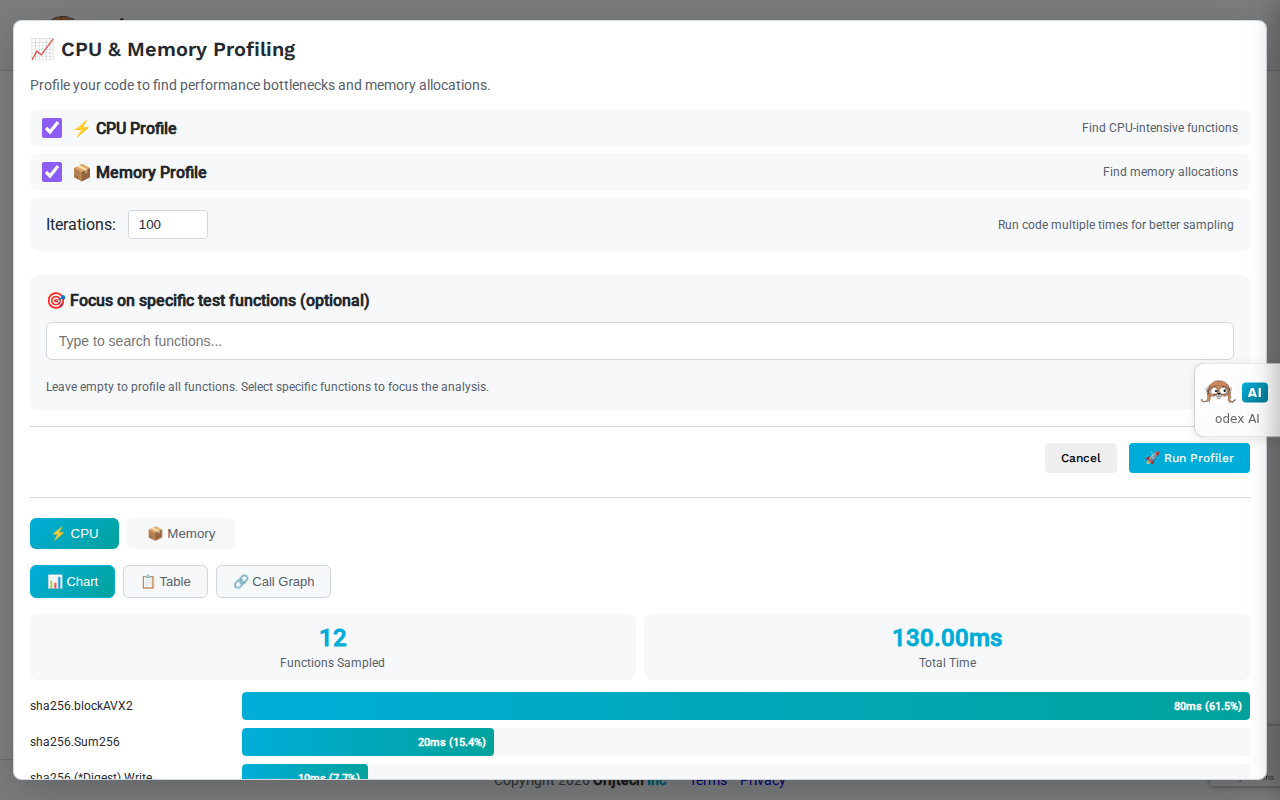
Task: Switch to the CPU results tab
Action: pyautogui.click(x=74, y=534)
